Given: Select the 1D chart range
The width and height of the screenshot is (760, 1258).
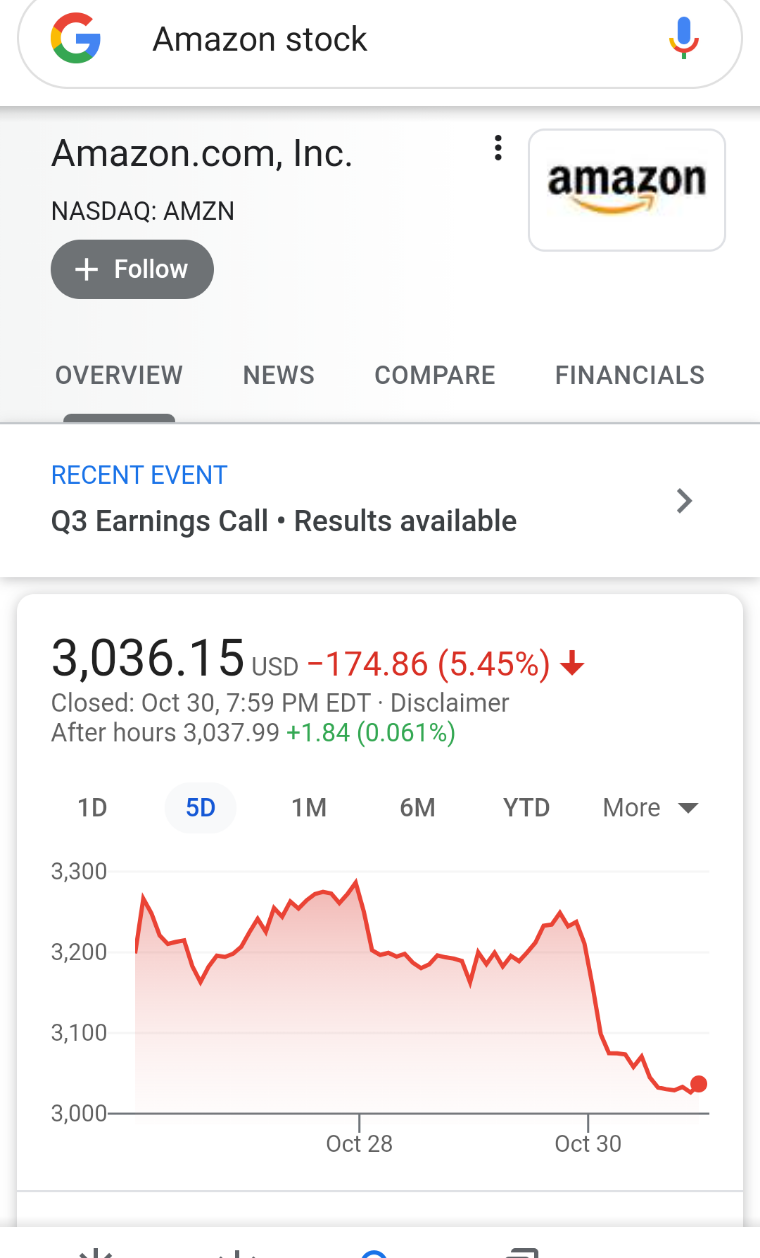Looking at the screenshot, I should pos(92,808).
